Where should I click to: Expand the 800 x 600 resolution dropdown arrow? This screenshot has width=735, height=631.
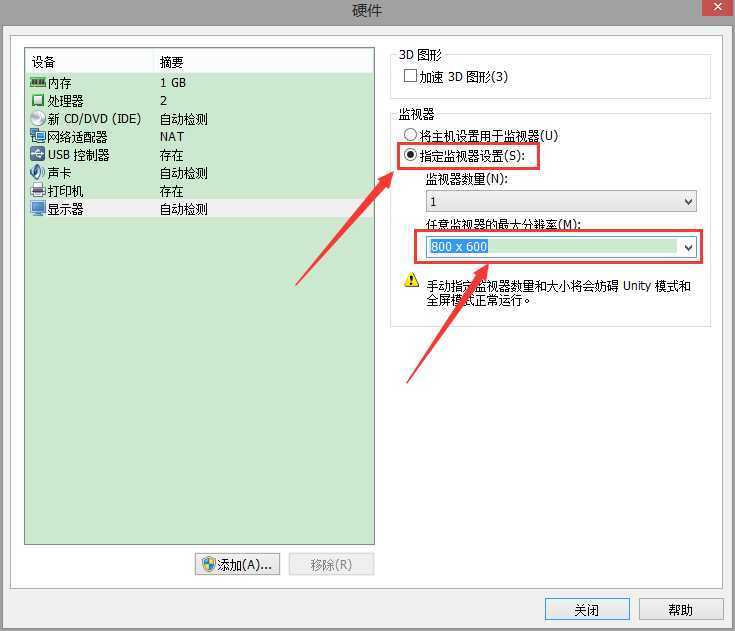click(x=688, y=247)
